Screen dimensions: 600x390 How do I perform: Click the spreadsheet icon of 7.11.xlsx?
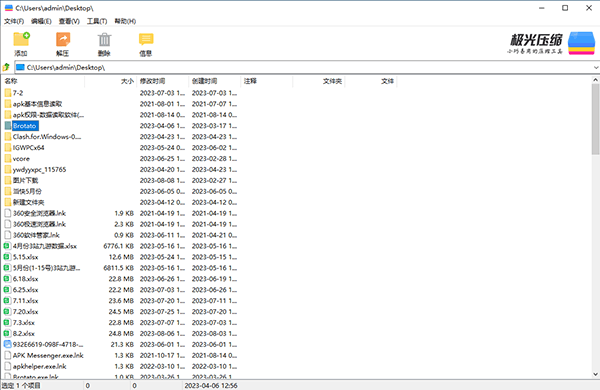[7, 300]
